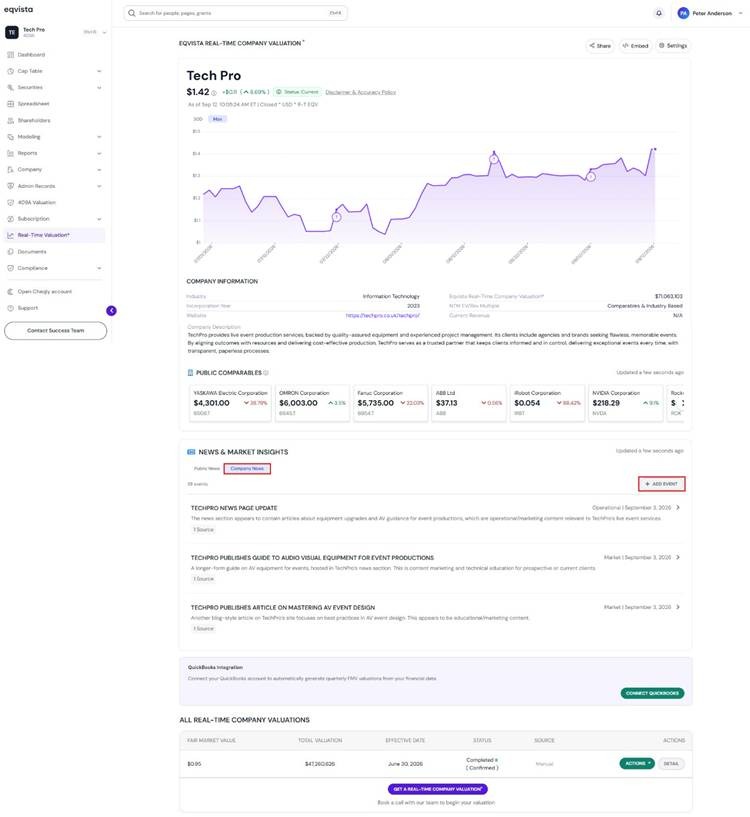Screen dimensions: 750x817
Task: Click Connect QuickBooks button
Action: [652, 693]
